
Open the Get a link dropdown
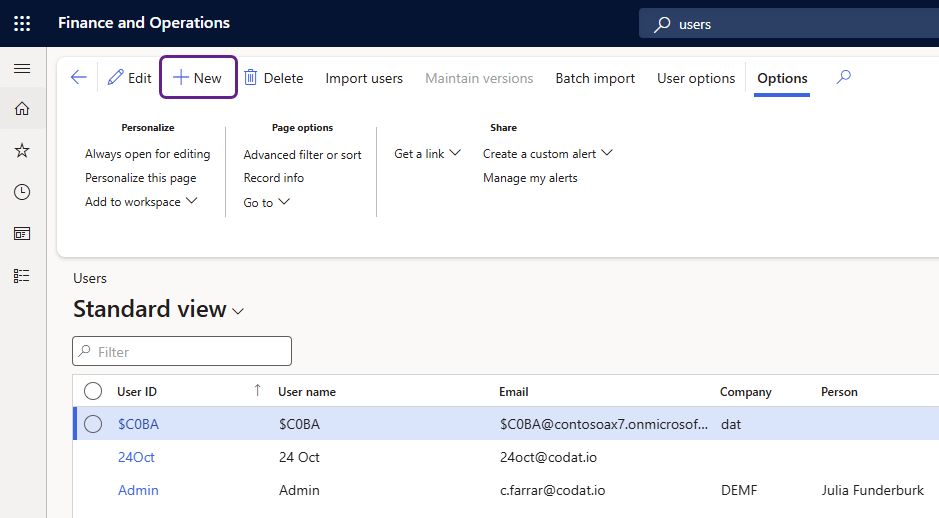pos(427,154)
